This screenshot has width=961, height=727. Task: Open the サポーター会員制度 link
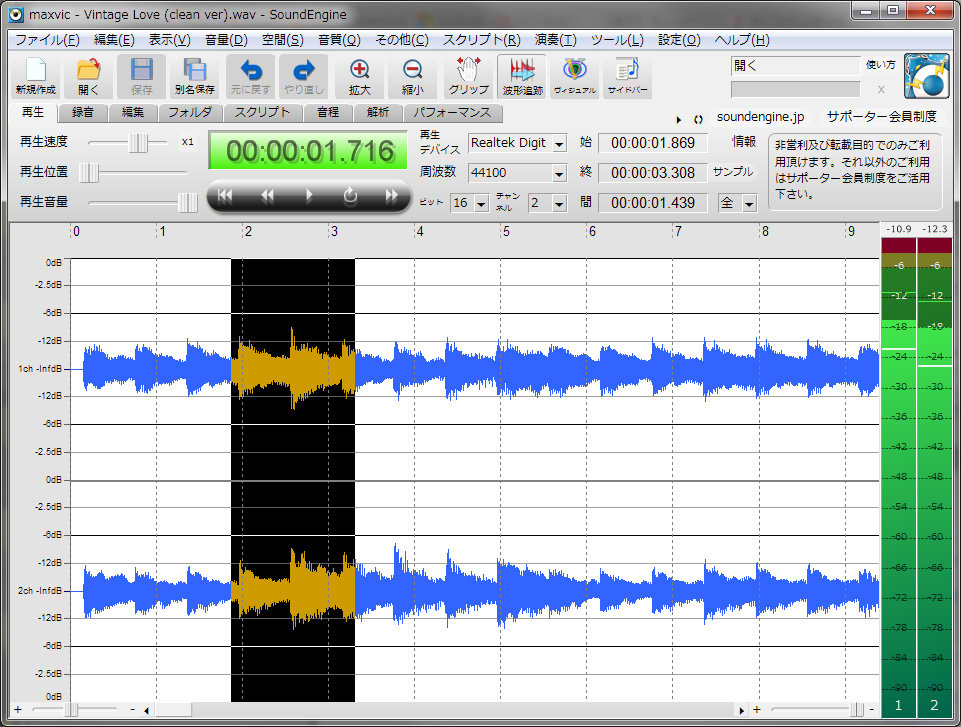[x=881, y=116]
